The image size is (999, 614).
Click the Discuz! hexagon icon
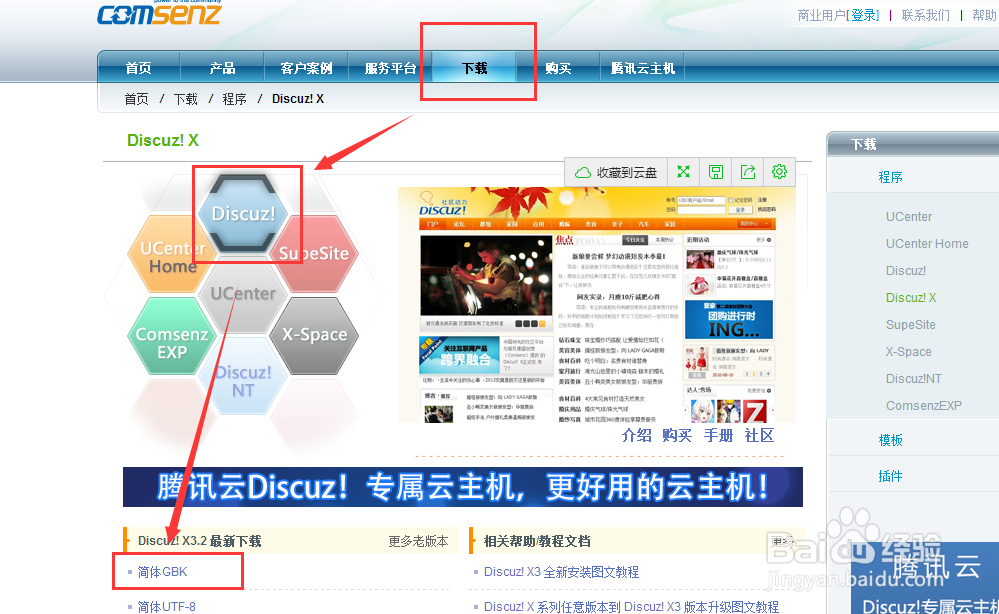coord(243,213)
